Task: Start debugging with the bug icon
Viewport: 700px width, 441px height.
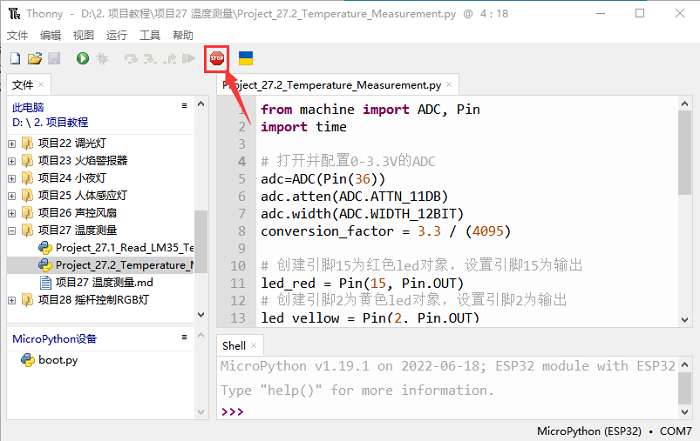Action: click(103, 60)
